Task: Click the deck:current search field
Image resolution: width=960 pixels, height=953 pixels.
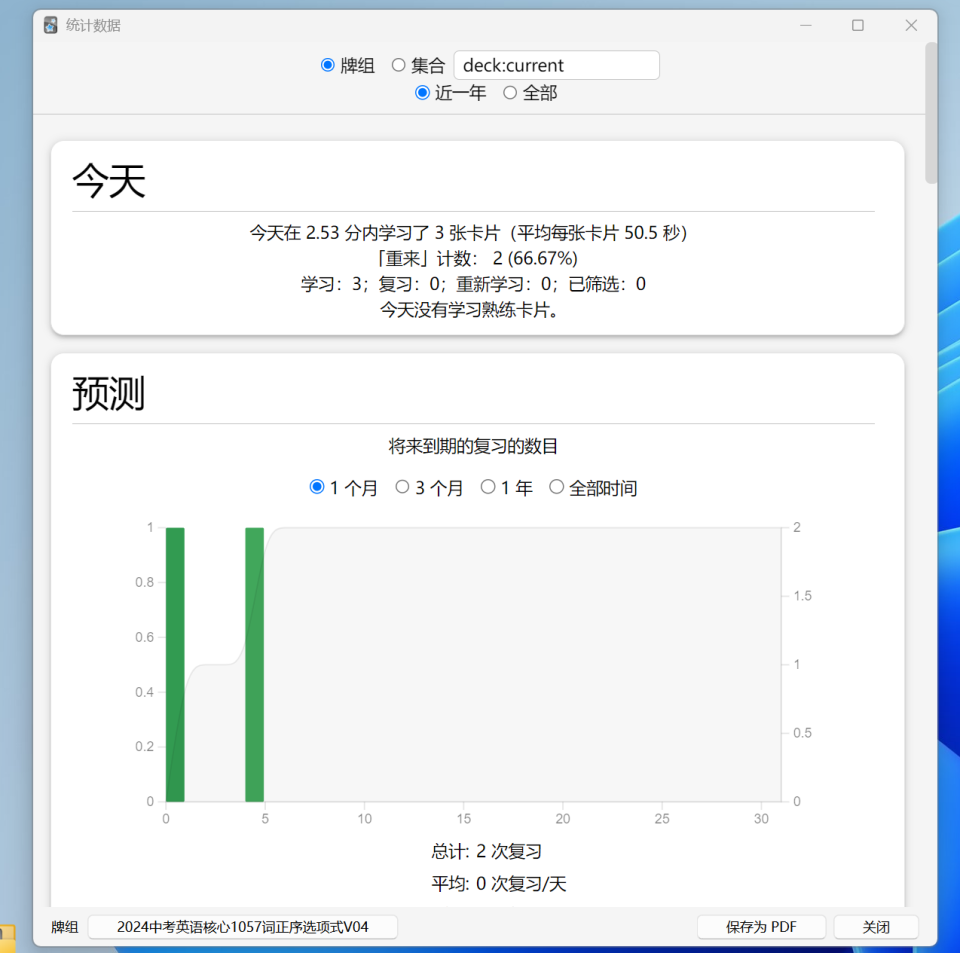Action: (x=556, y=65)
